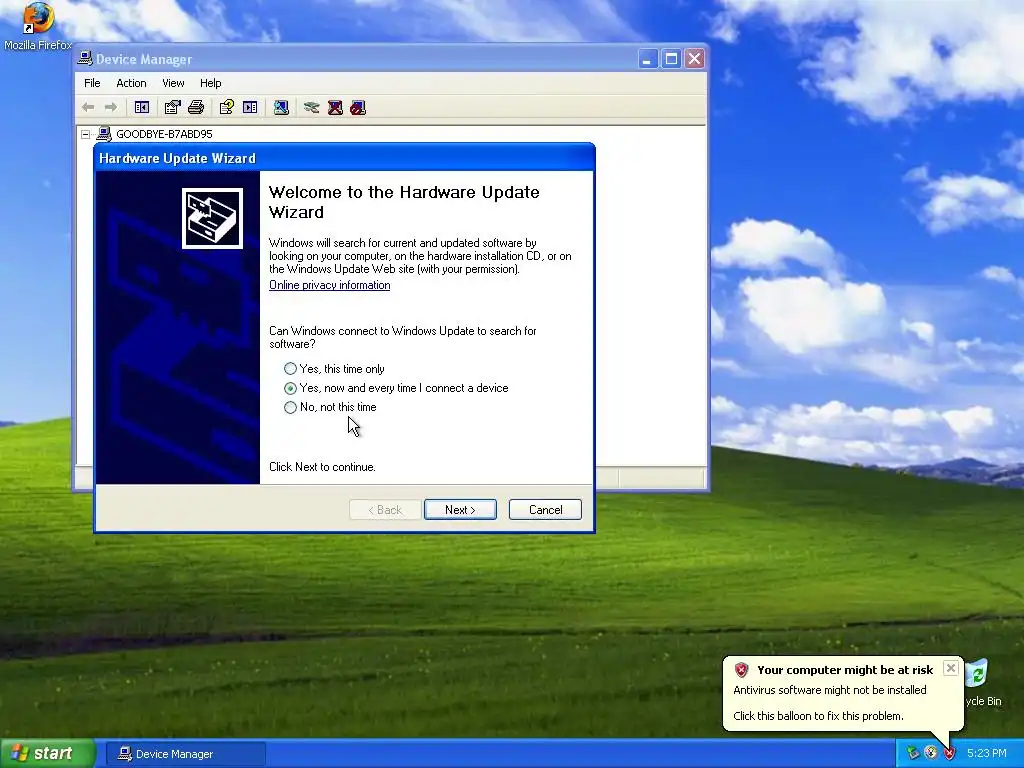This screenshot has height=768, width=1024.
Task: Click the Windows Update globe tray icon
Action: click(931, 753)
